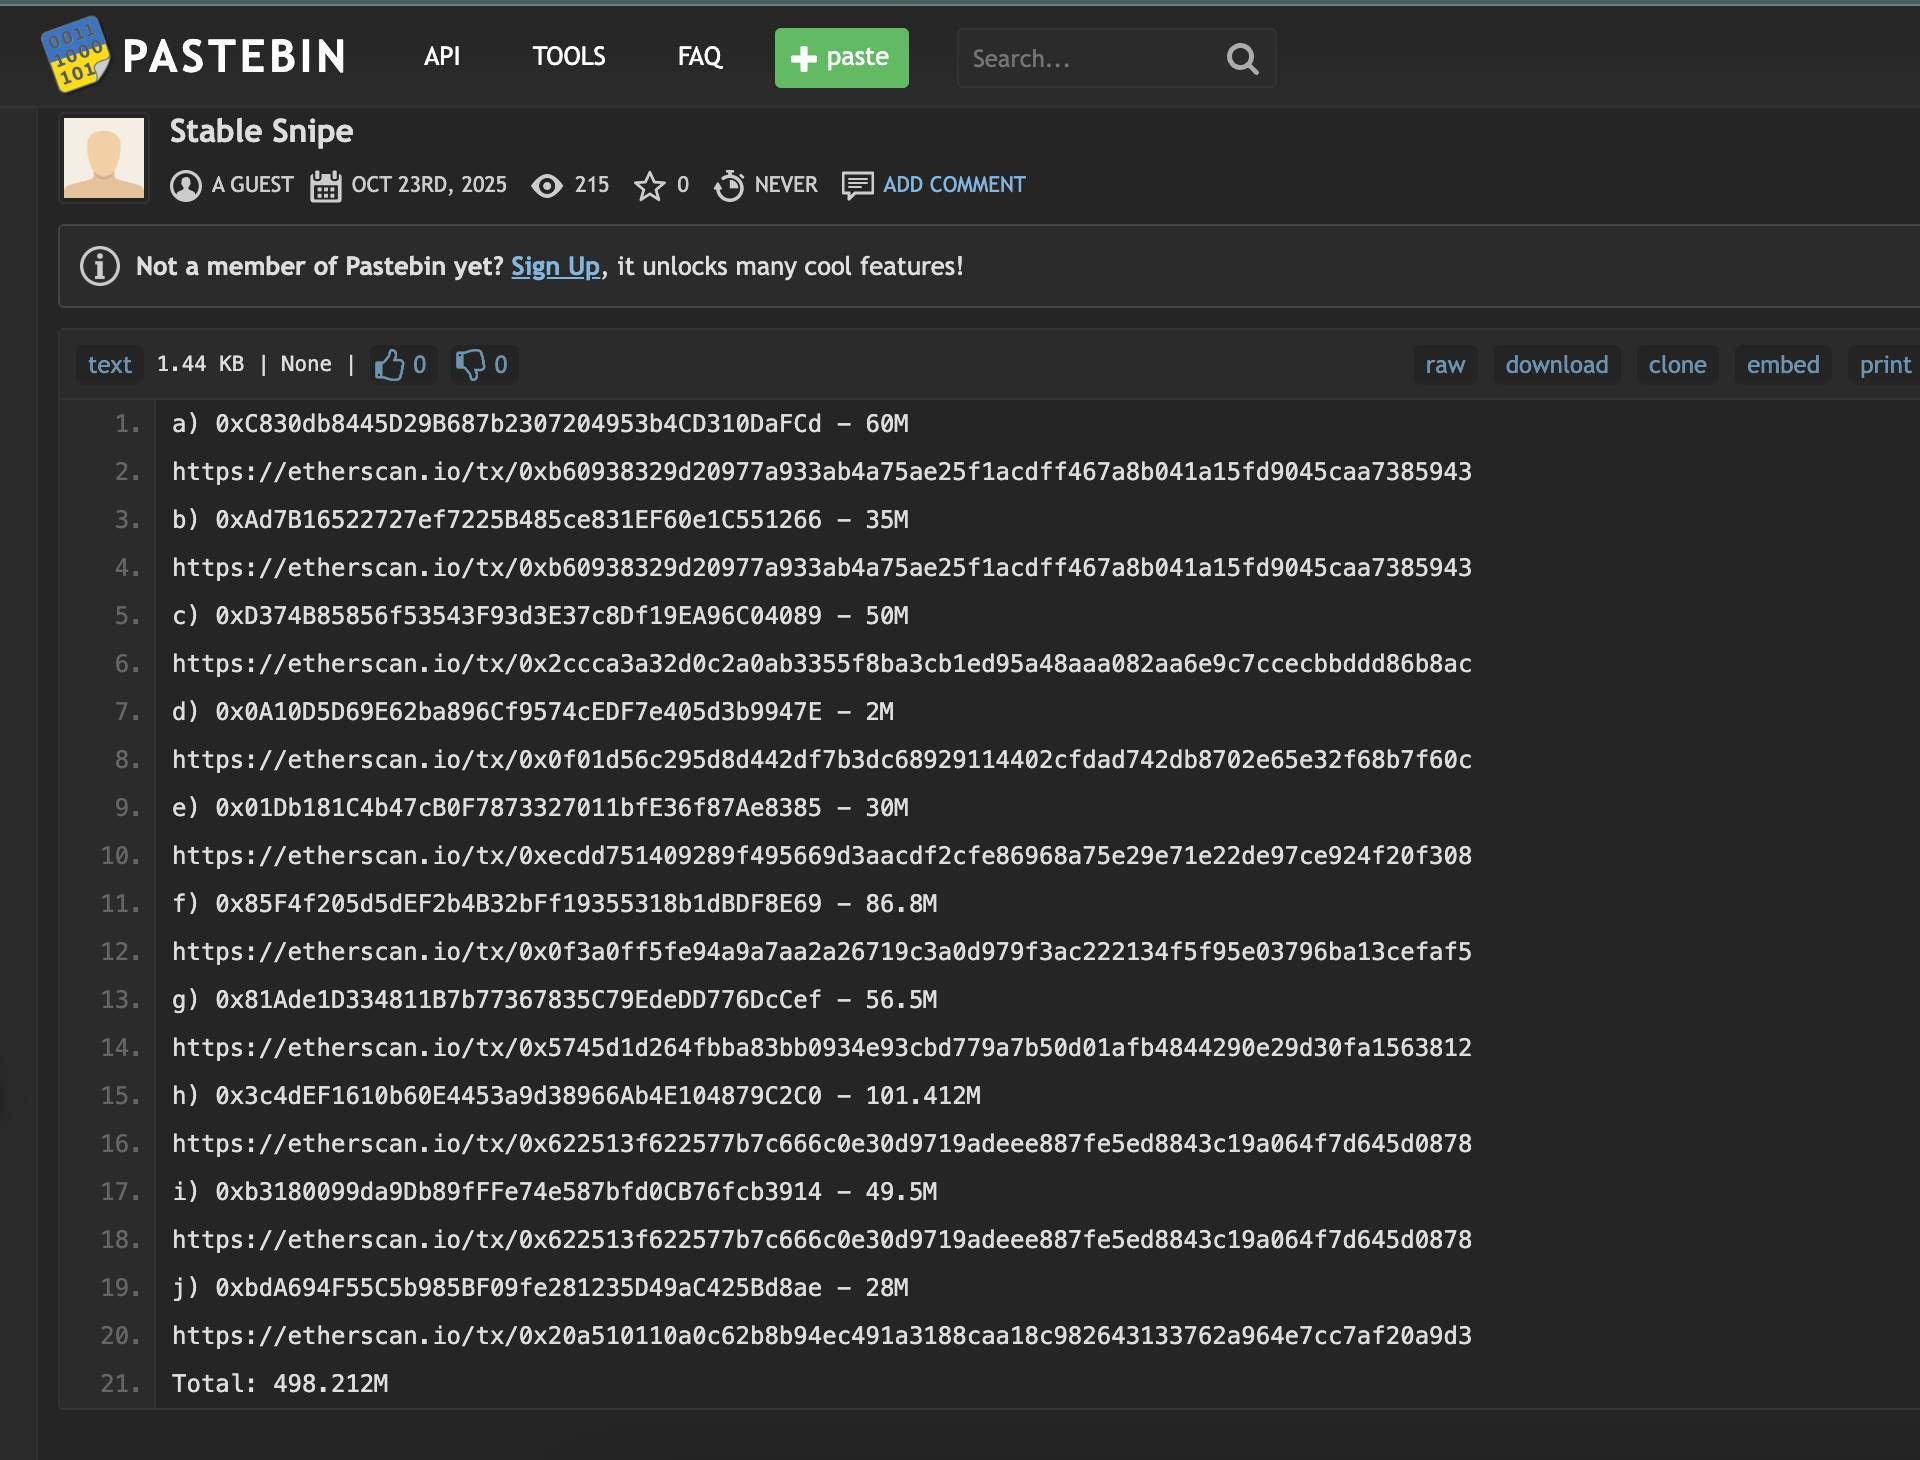This screenshot has width=1920, height=1460.
Task: Click the guest avatar thumbnail
Action: [x=104, y=158]
